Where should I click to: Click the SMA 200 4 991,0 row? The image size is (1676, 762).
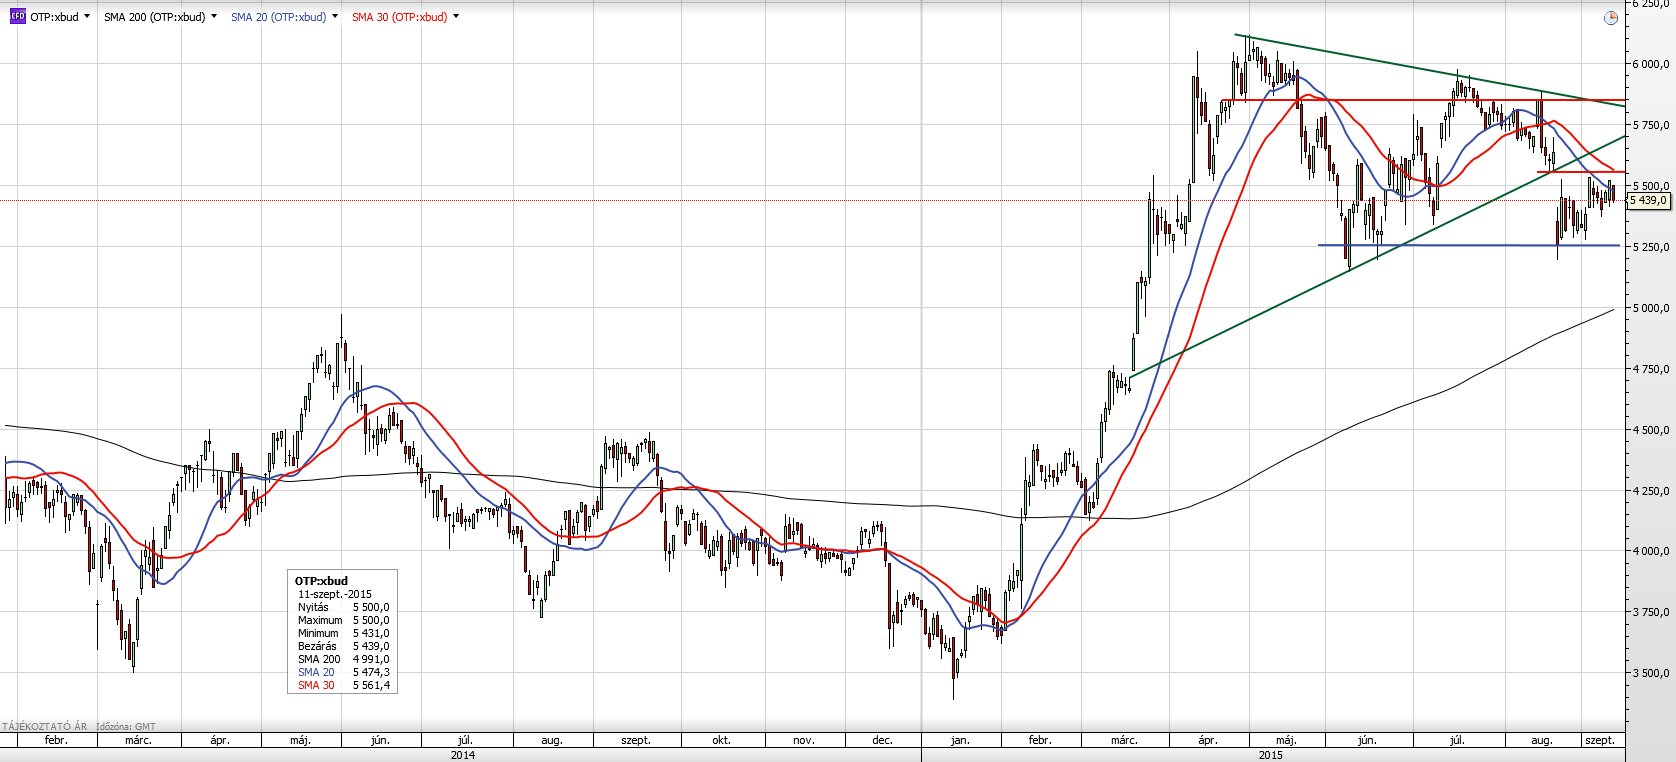click(343, 659)
